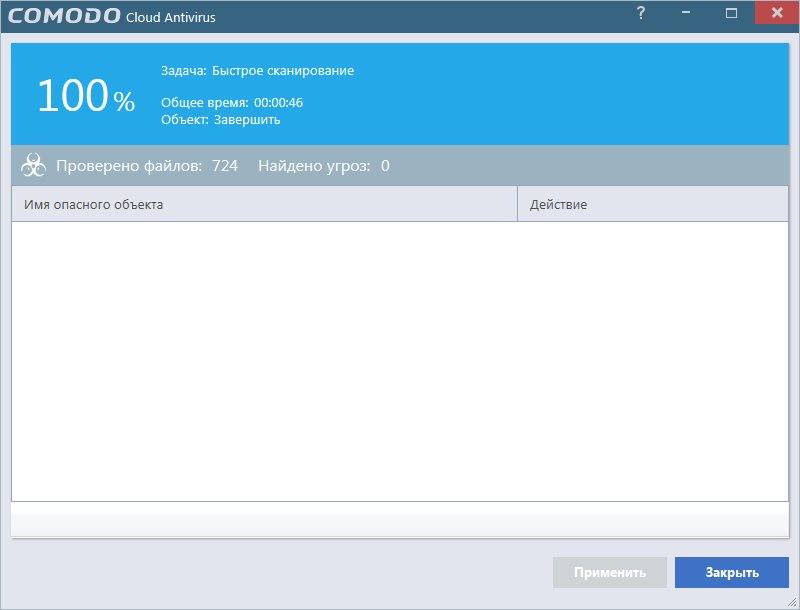Image resolution: width=800 pixels, height=610 pixels.
Task: Click the Задача: Быстрое сканирование text
Action: pos(258,70)
